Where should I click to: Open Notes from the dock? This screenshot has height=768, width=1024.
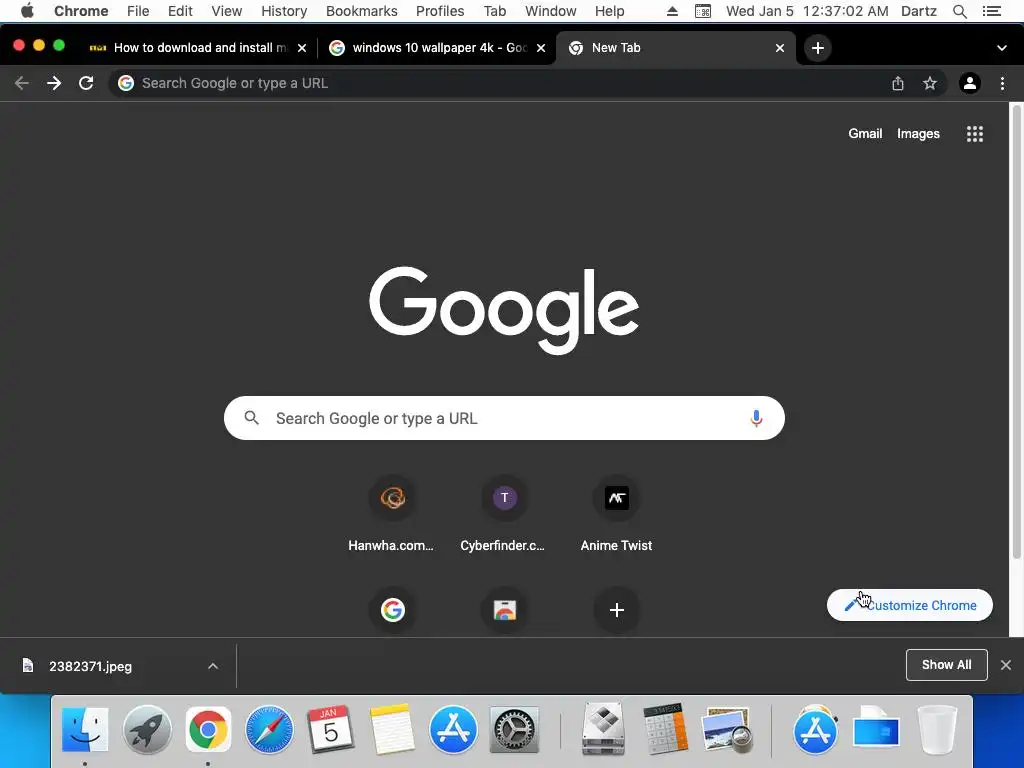[392, 729]
